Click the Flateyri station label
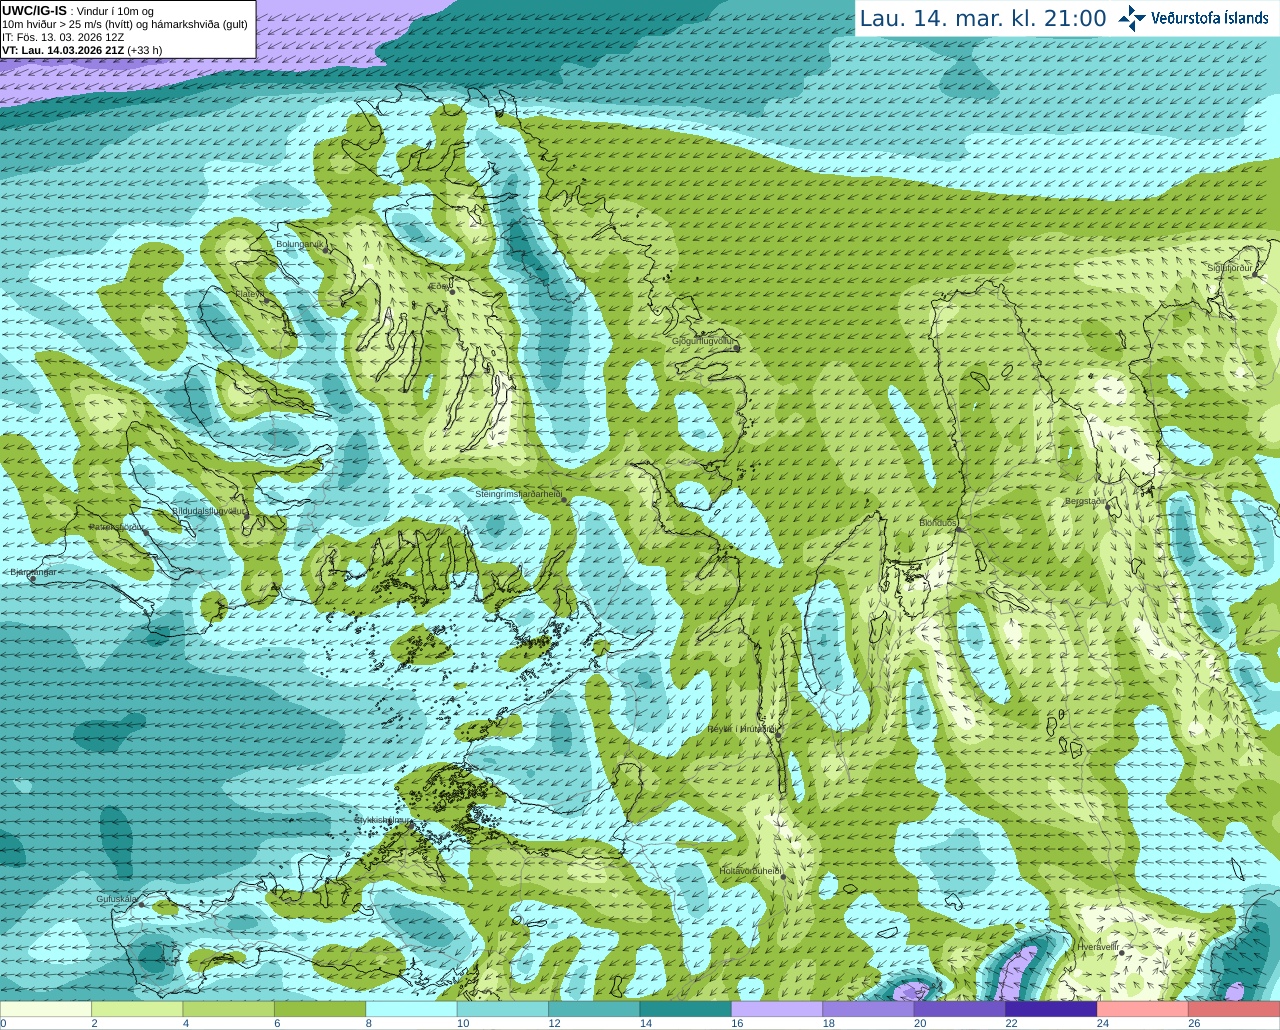1280x1030 pixels. (x=248, y=293)
